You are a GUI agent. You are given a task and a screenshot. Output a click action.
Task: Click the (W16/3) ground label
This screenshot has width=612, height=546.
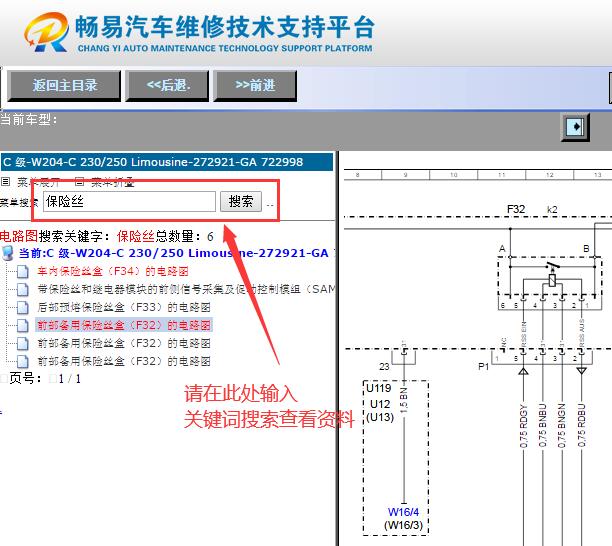[x=403, y=525]
